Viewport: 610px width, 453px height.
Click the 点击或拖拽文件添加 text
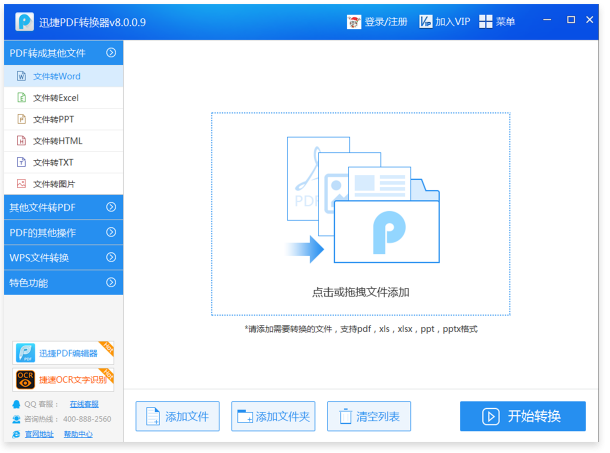361,292
